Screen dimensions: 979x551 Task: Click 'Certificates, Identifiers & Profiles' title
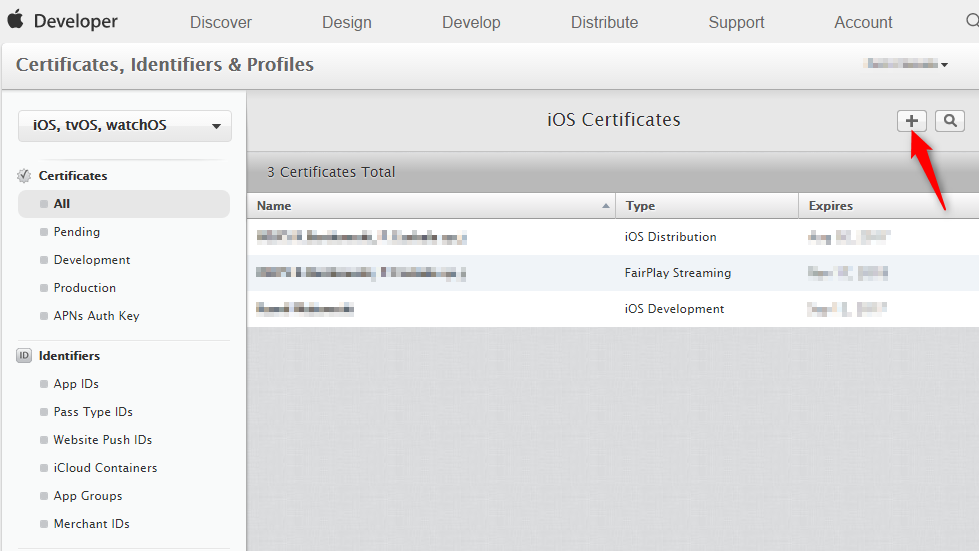165,64
